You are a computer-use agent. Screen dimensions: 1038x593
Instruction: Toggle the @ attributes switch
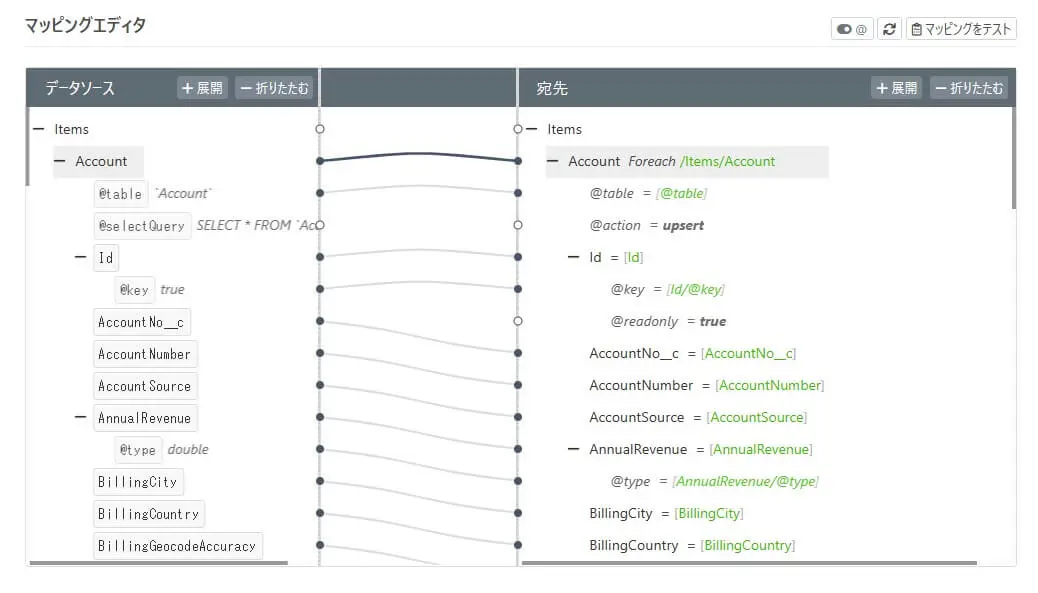pyautogui.click(x=852, y=29)
